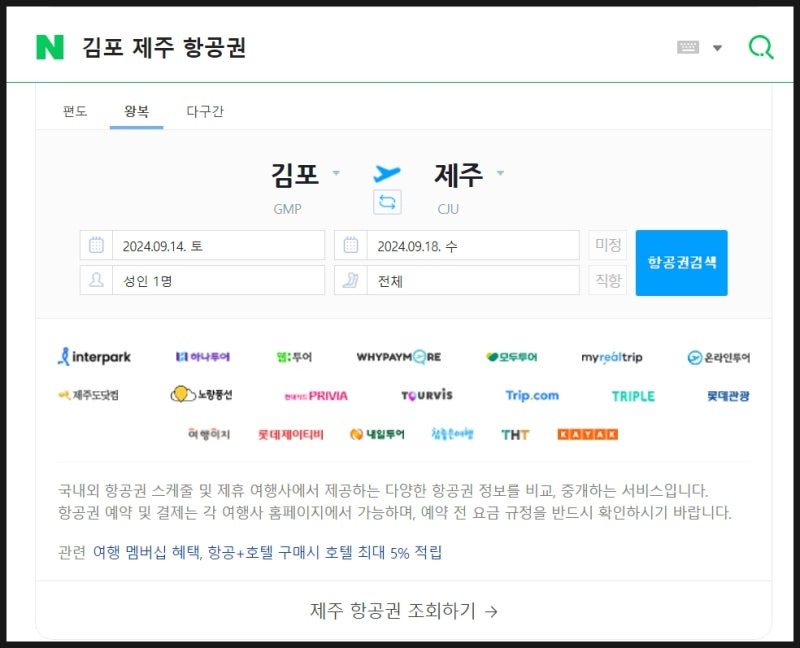Click the 롯데관광 logo
Image resolution: width=800 pixels, height=648 pixels.
pyautogui.click(x=728, y=396)
